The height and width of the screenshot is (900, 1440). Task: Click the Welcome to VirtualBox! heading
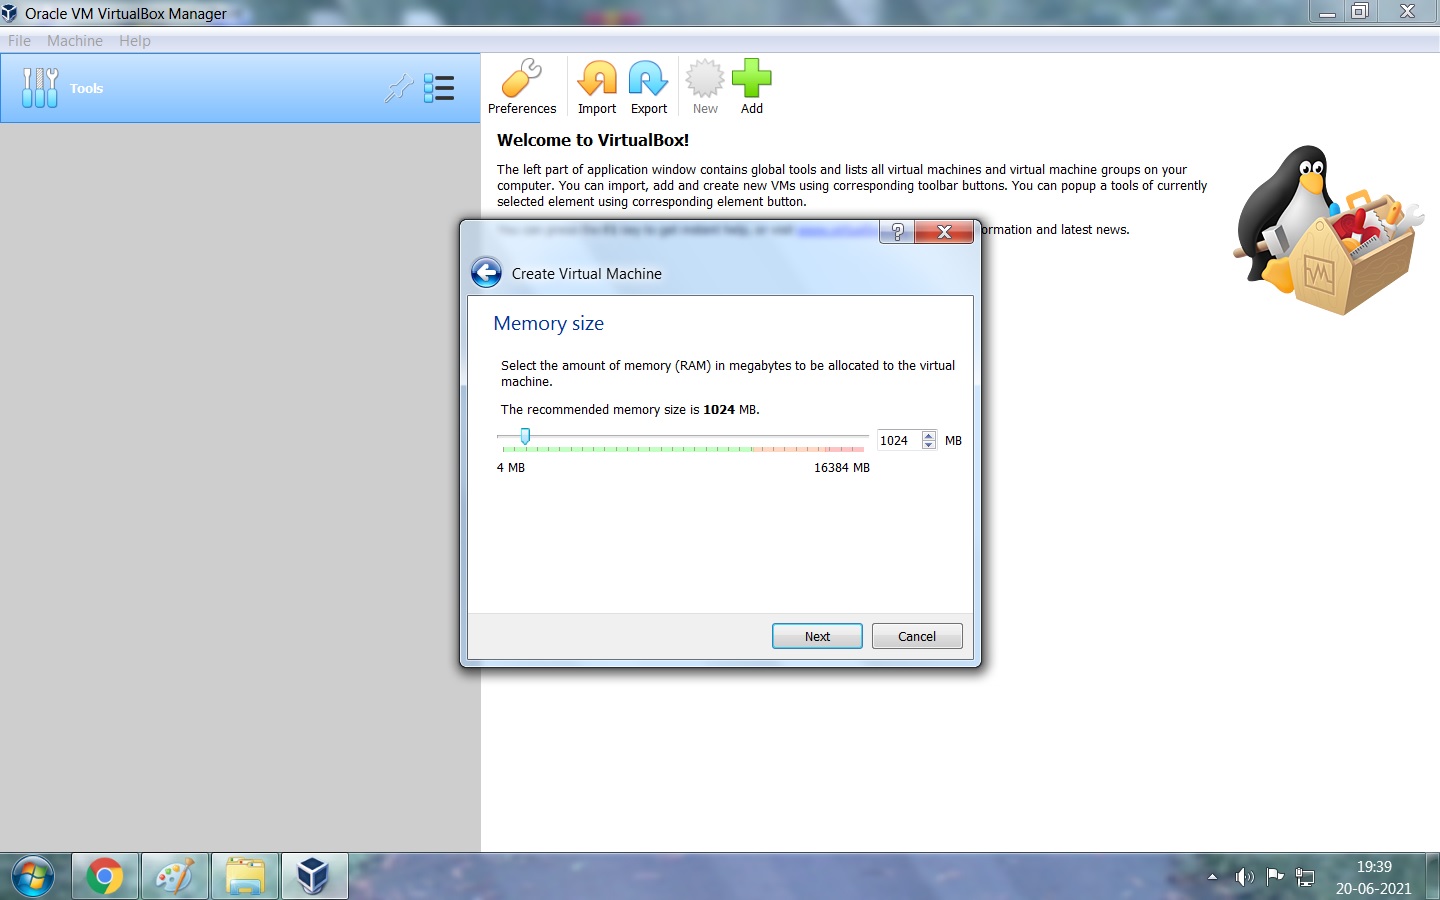[593, 140]
